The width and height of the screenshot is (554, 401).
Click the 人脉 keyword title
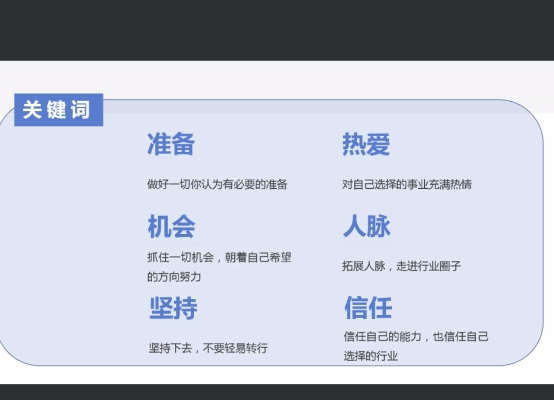click(367, 226)
